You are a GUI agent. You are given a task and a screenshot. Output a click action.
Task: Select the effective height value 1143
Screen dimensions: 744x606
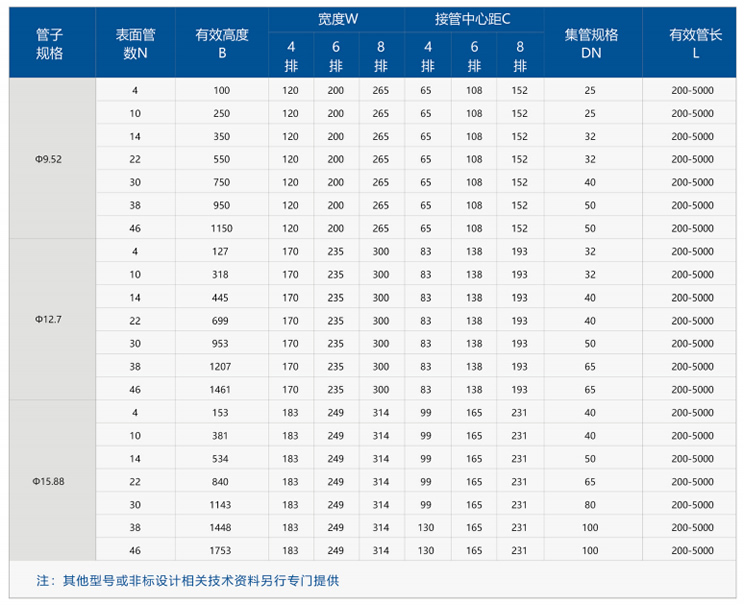click(x=220, y=505)
